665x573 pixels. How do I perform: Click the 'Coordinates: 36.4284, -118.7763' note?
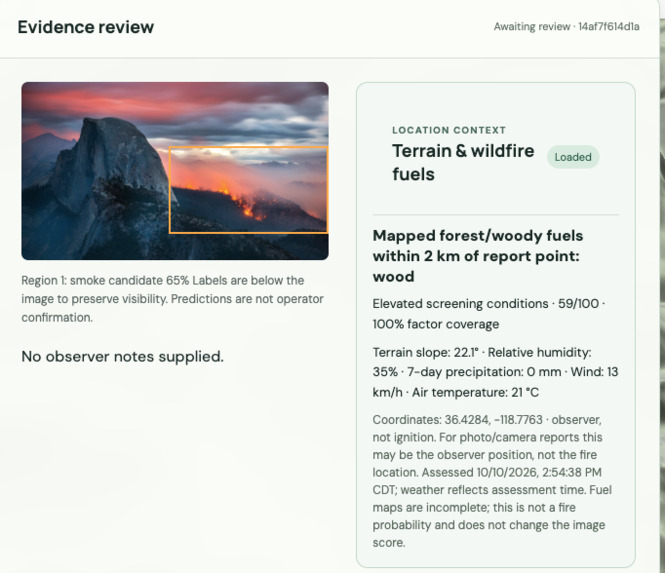click(x=492, y=481)
